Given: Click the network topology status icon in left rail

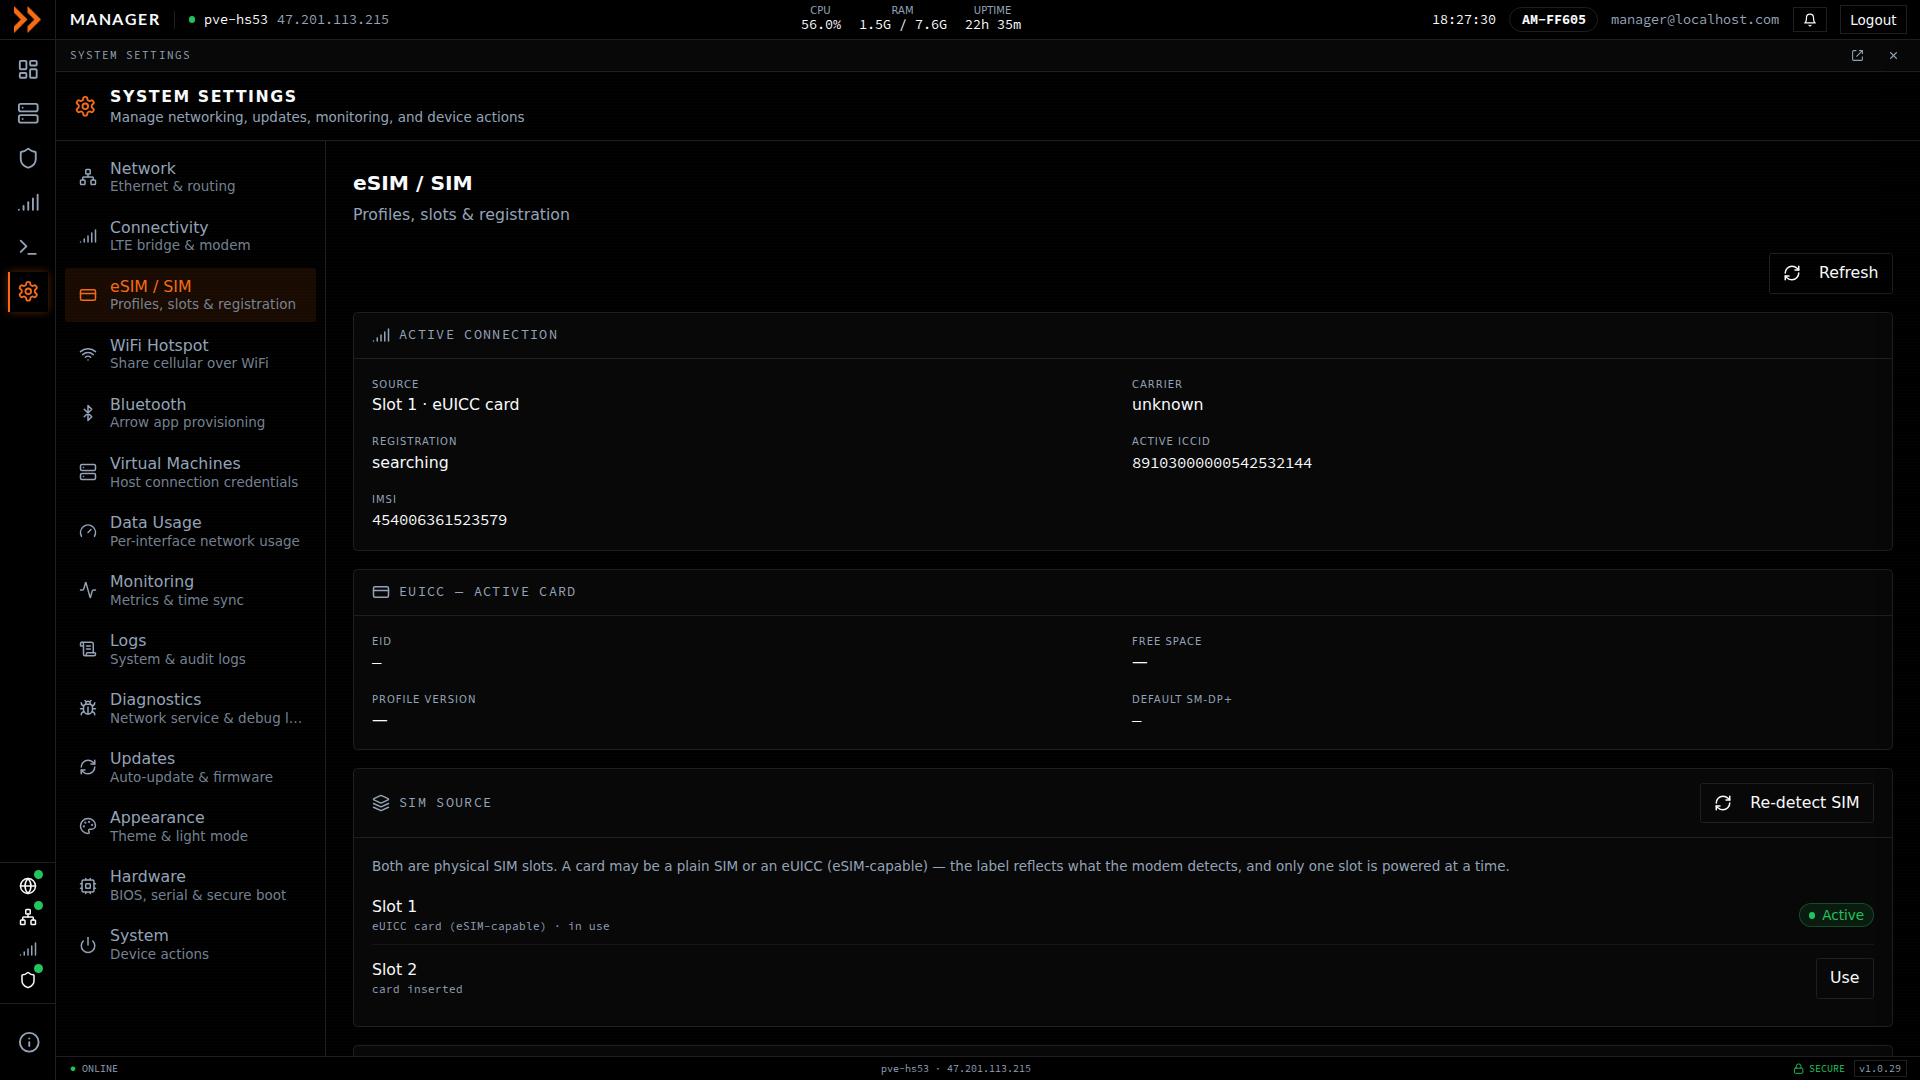Looking at the screenshot, I should pyautogui.click(x=28, y=917).
